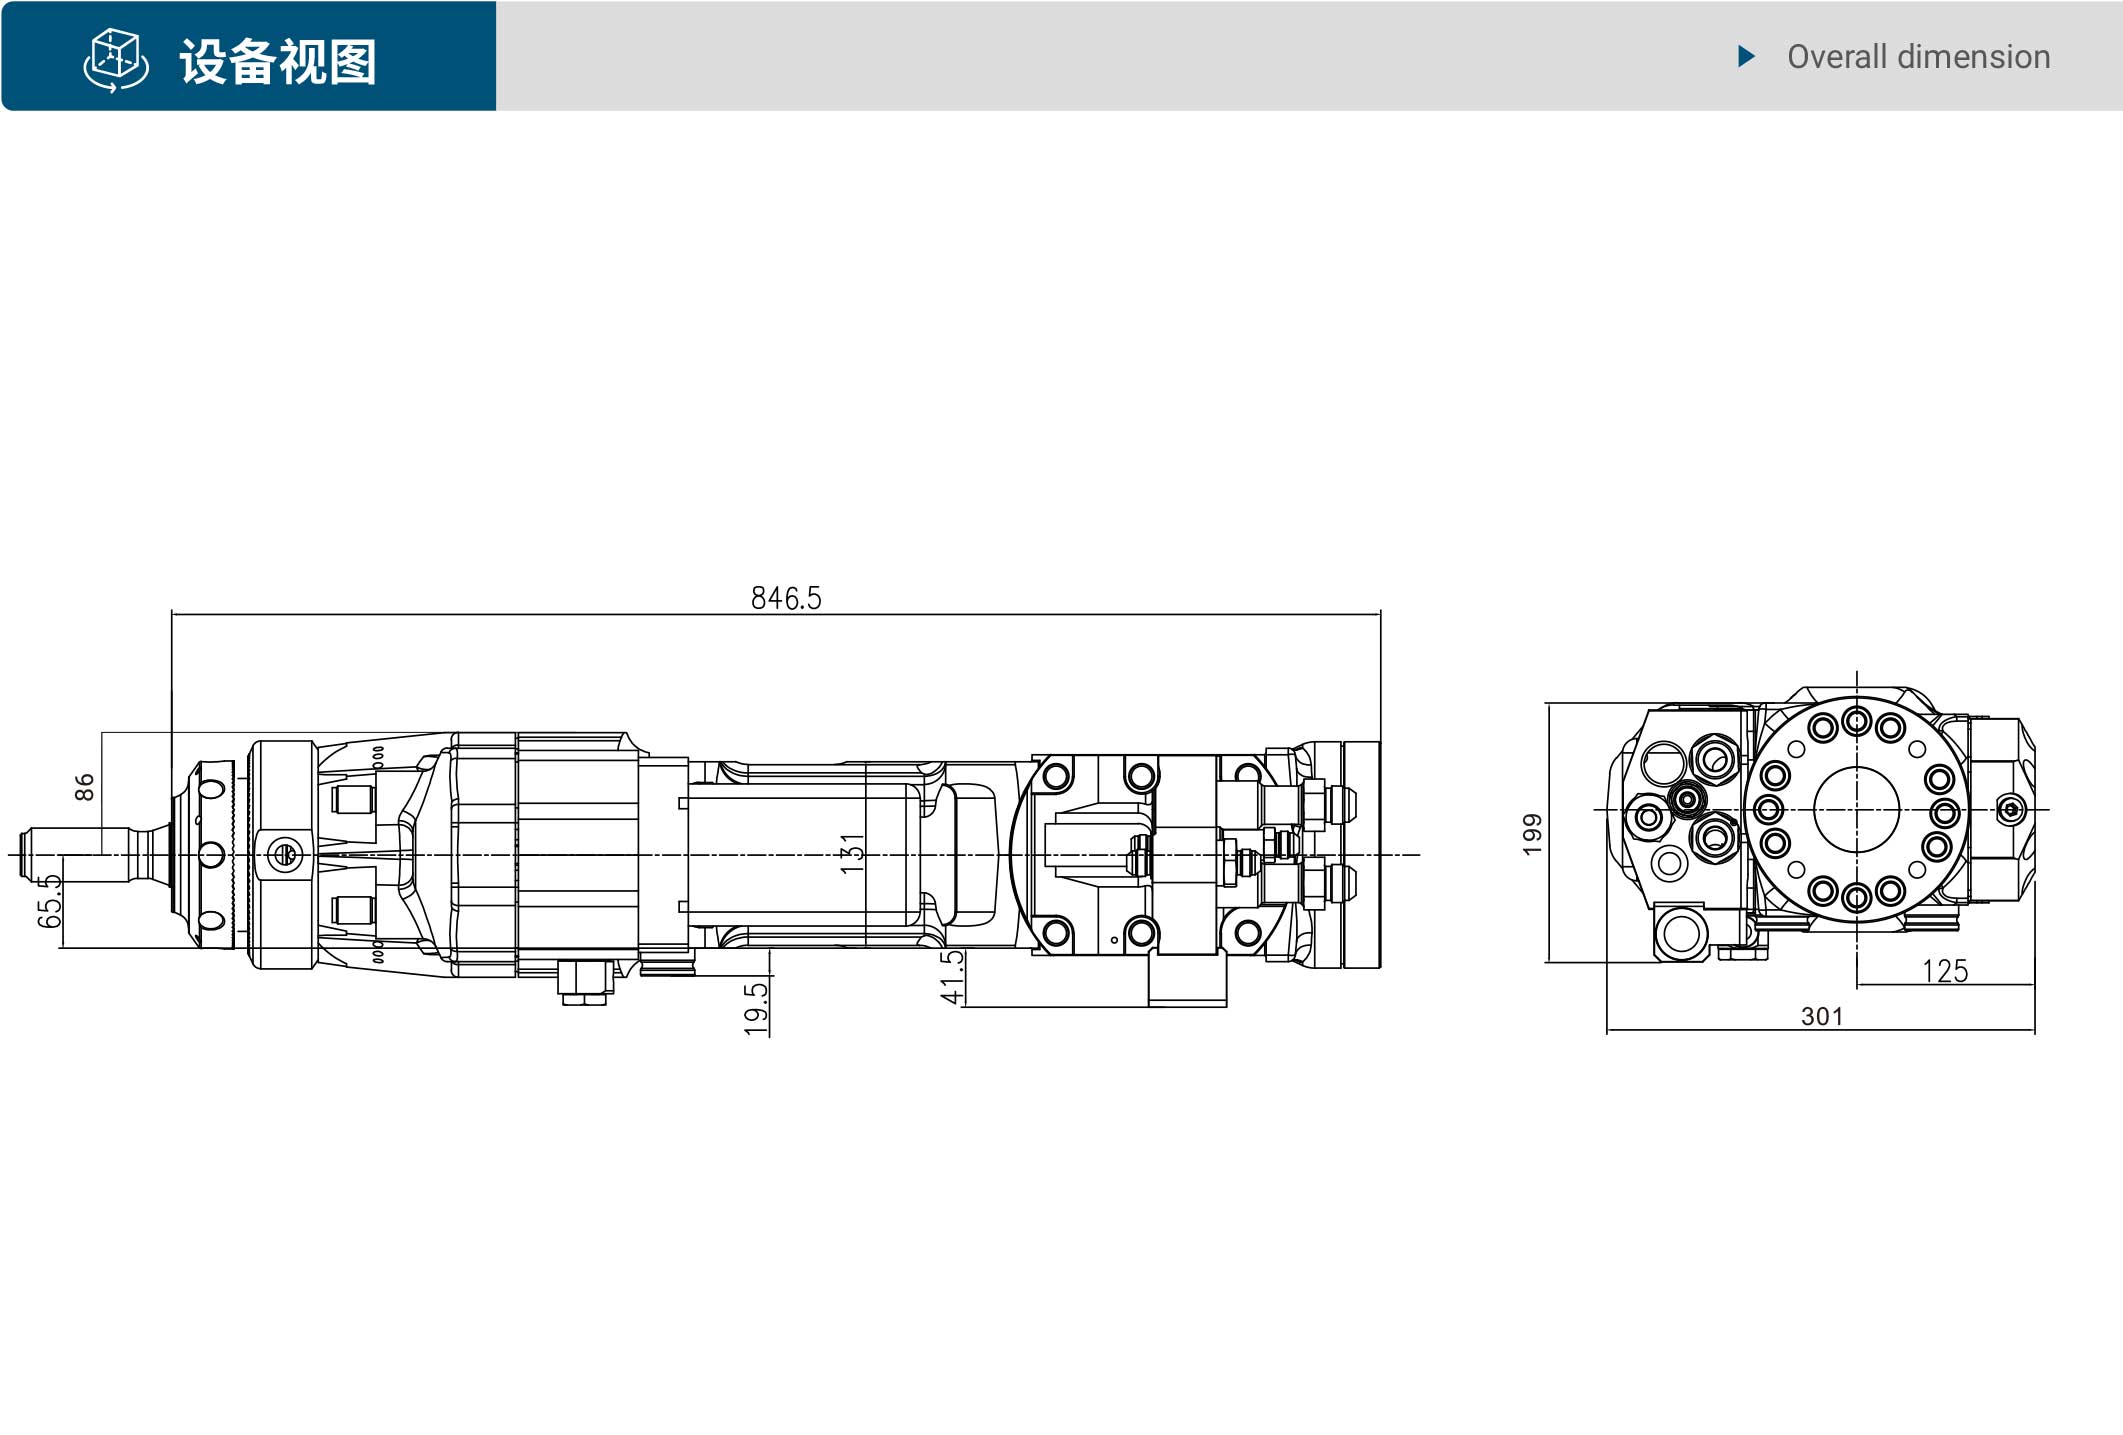Click the 846.5 length dimension

tap(786, 598)
